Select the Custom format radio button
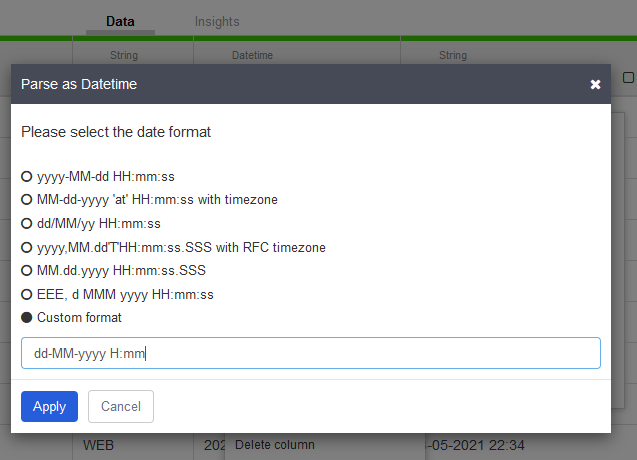This screenshot has height=460, width=637. (26, 317)
